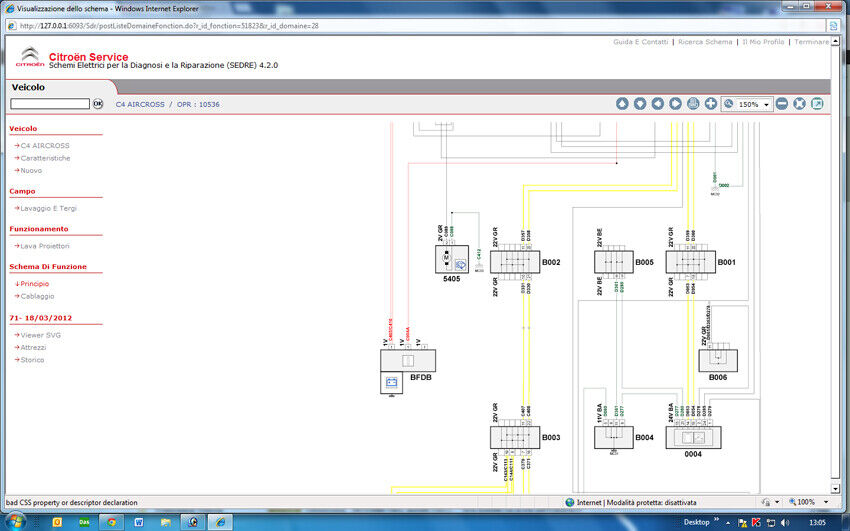Open the 150% zoom level dropdown
This screenshot has height=531, width=850.
pos(766,104)
